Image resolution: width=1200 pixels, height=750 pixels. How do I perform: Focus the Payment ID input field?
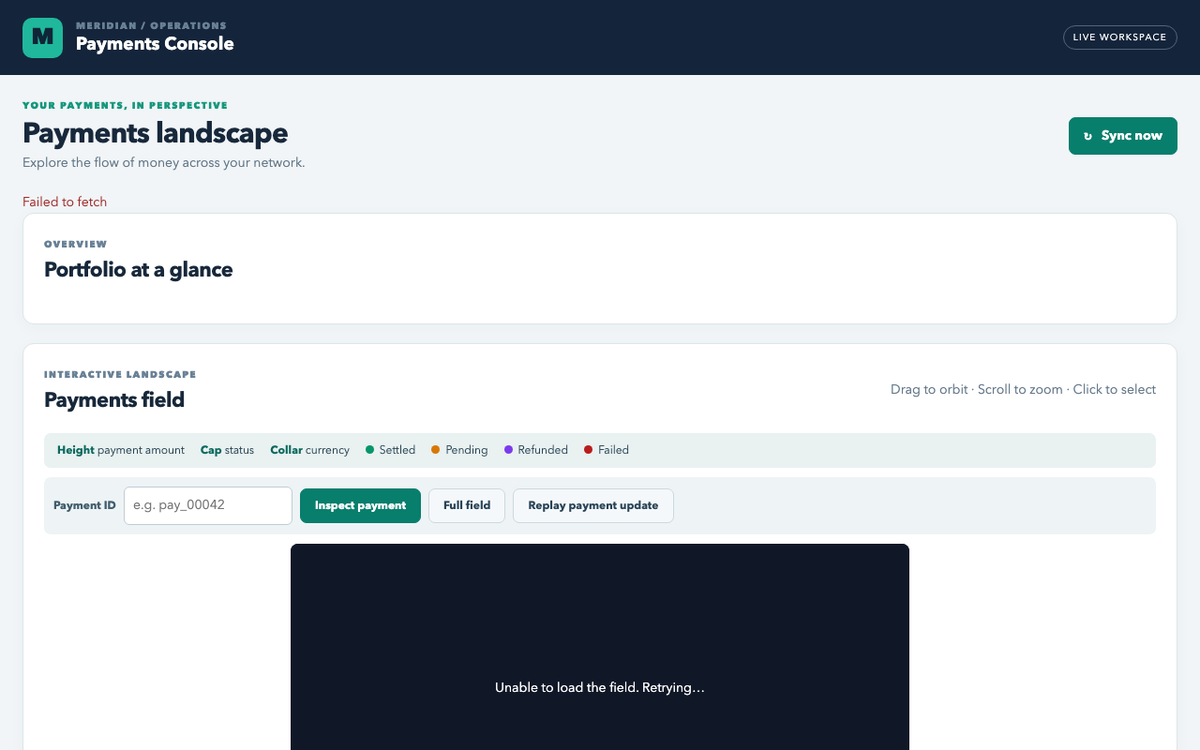(208, 506)
